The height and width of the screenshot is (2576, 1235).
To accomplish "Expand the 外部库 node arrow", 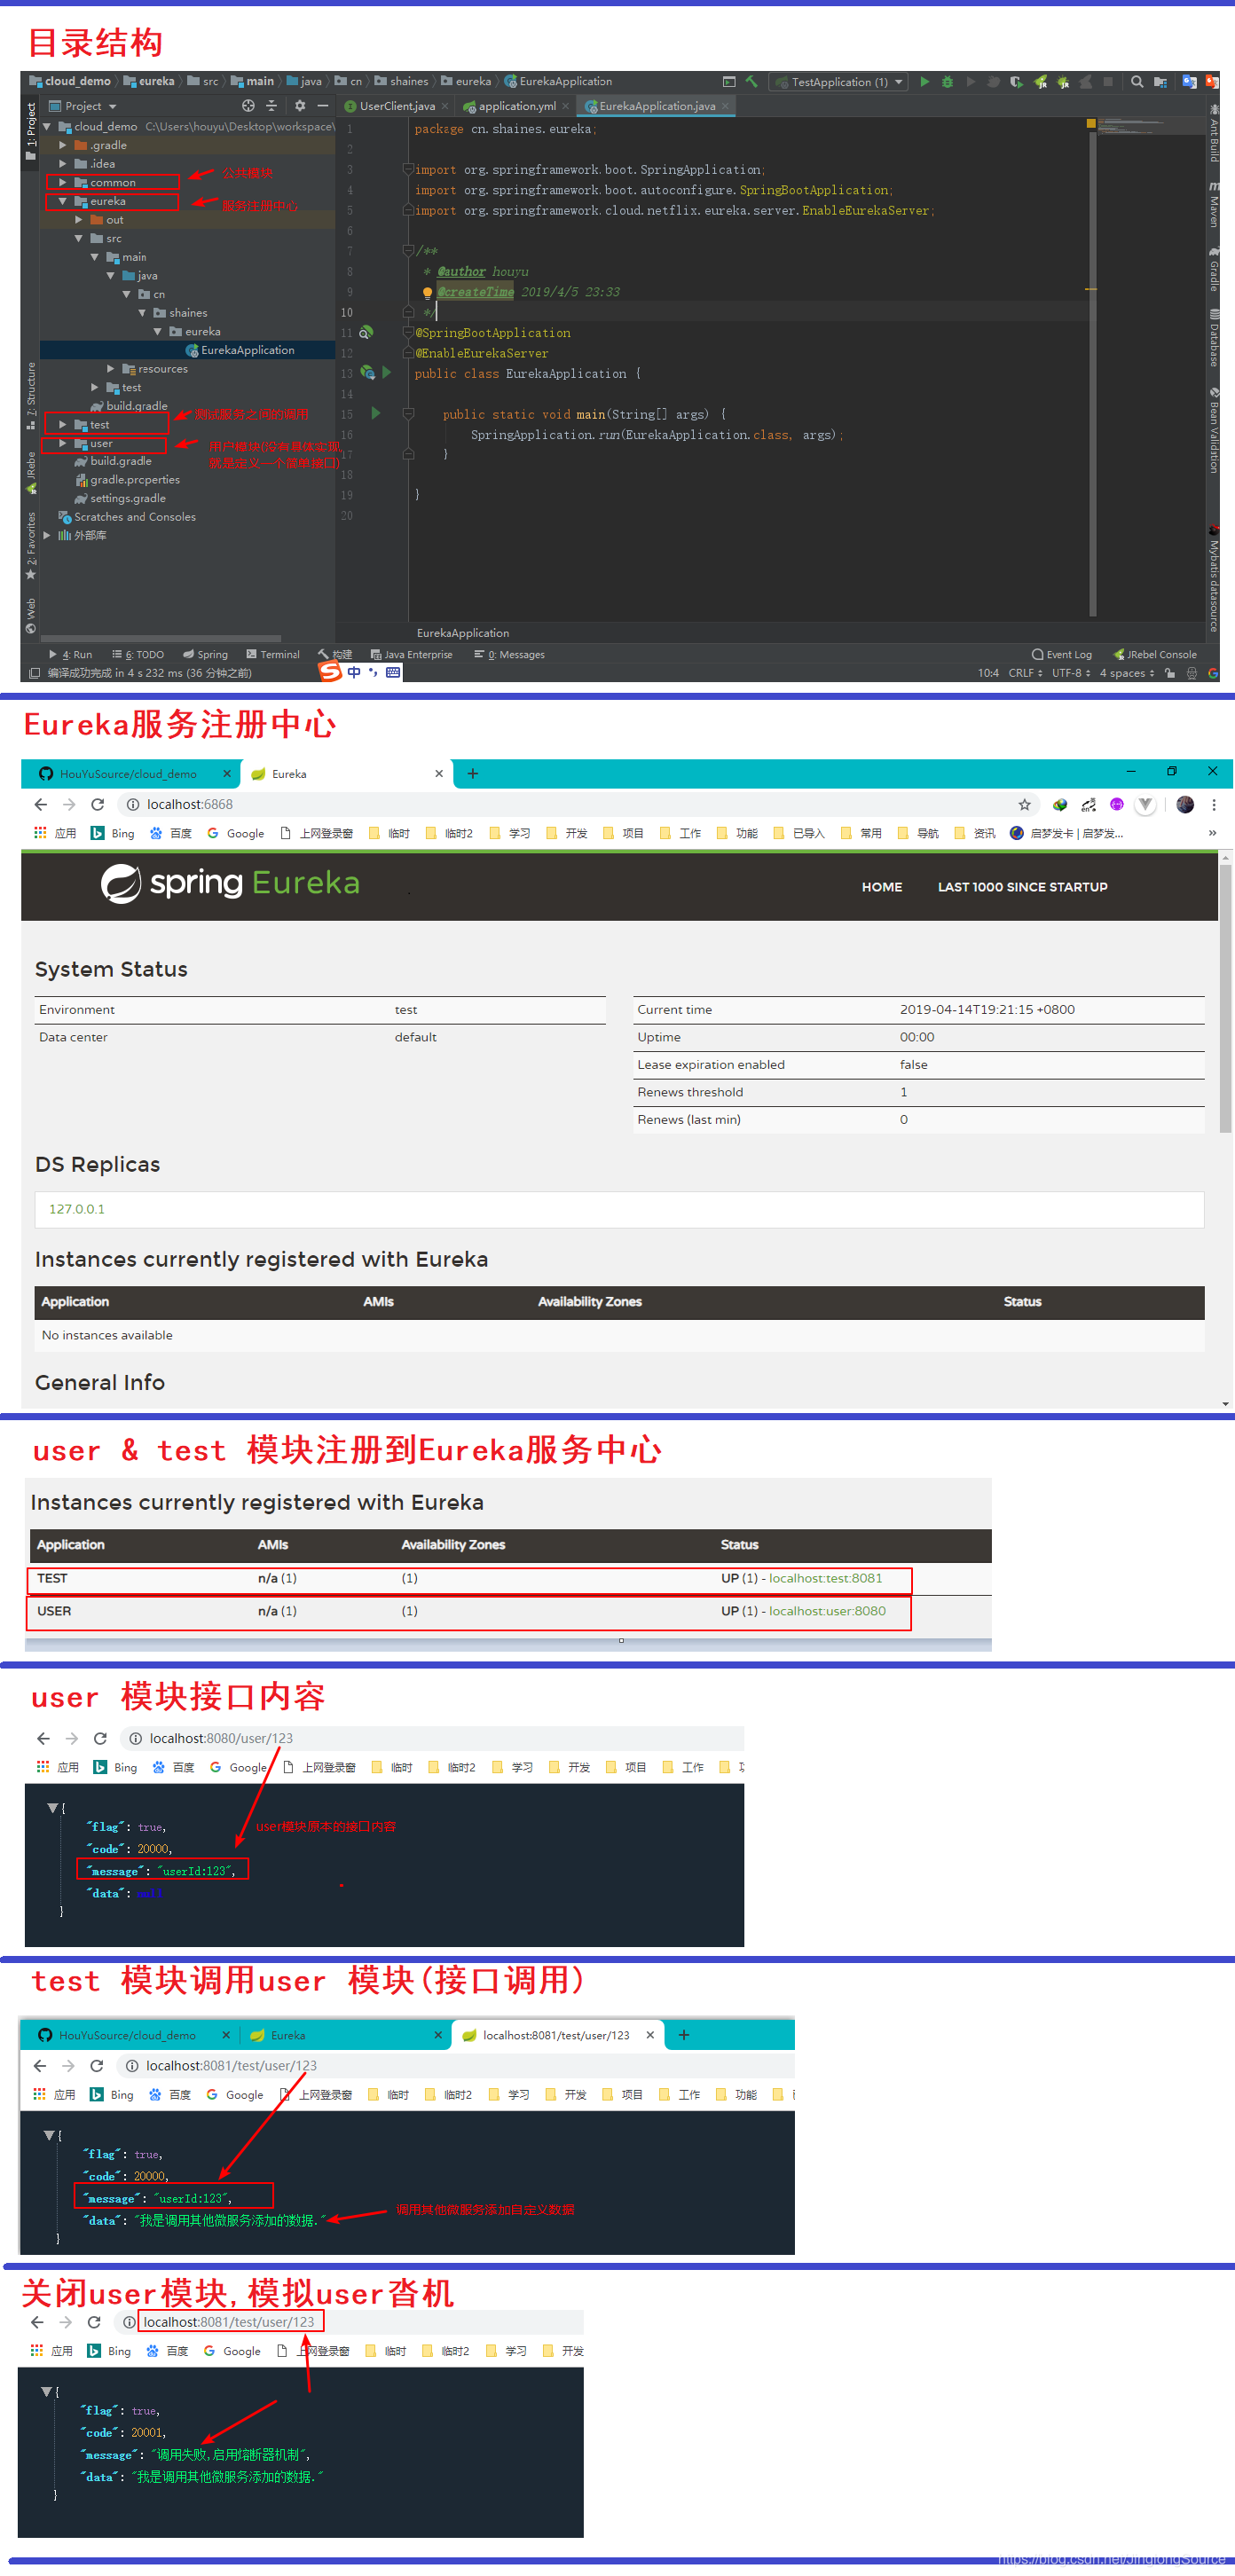I will (x=46, y=535).
